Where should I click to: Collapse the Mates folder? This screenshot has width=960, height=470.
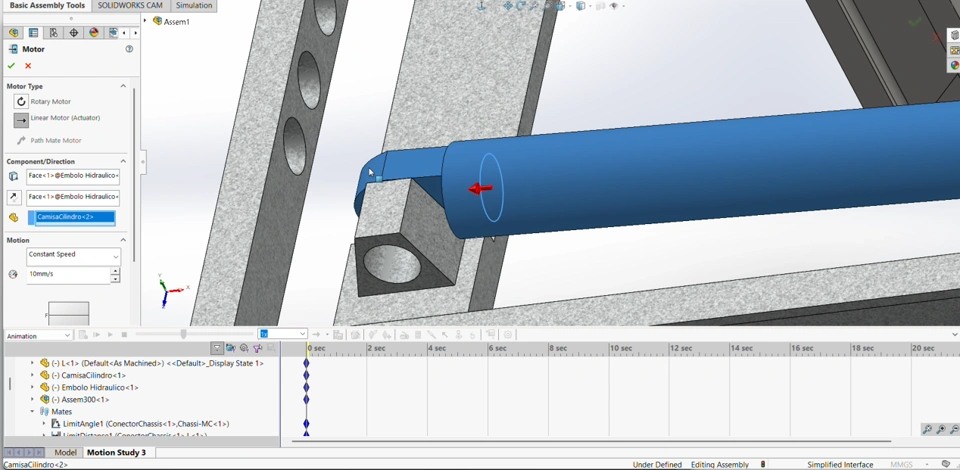(x=32, y=412)
